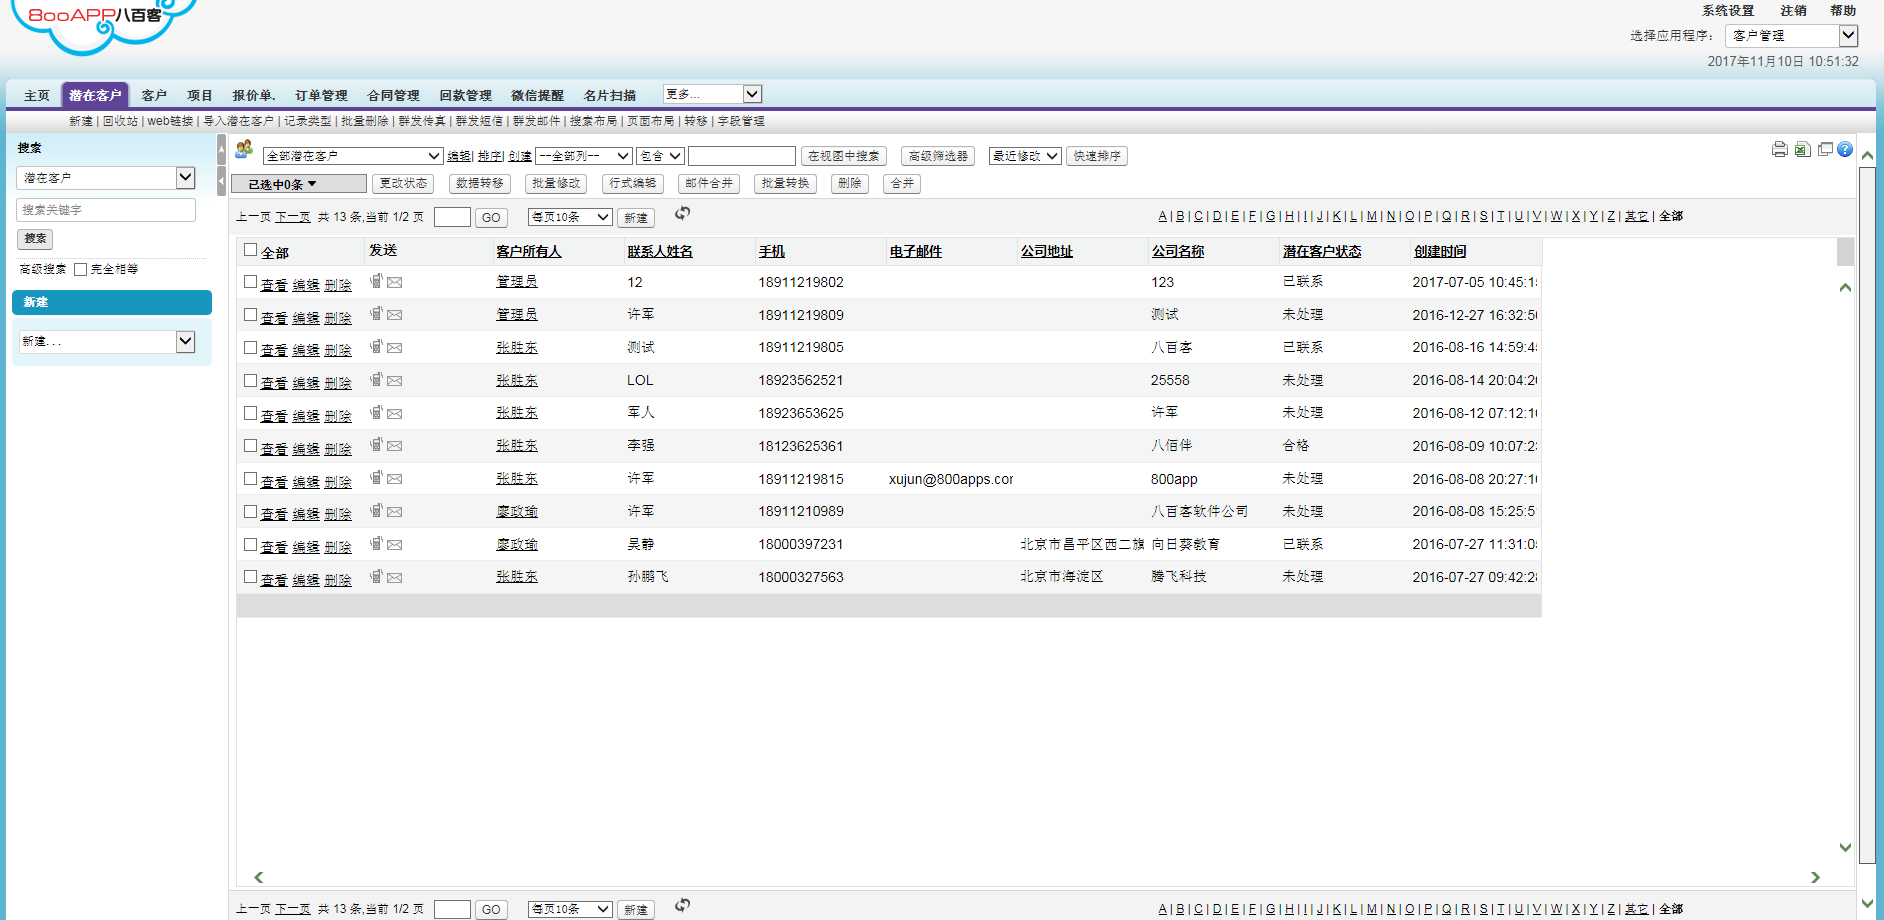Click the 导入潜在客户 link in the submenu
1884x920 pixels.
[238, 121]
